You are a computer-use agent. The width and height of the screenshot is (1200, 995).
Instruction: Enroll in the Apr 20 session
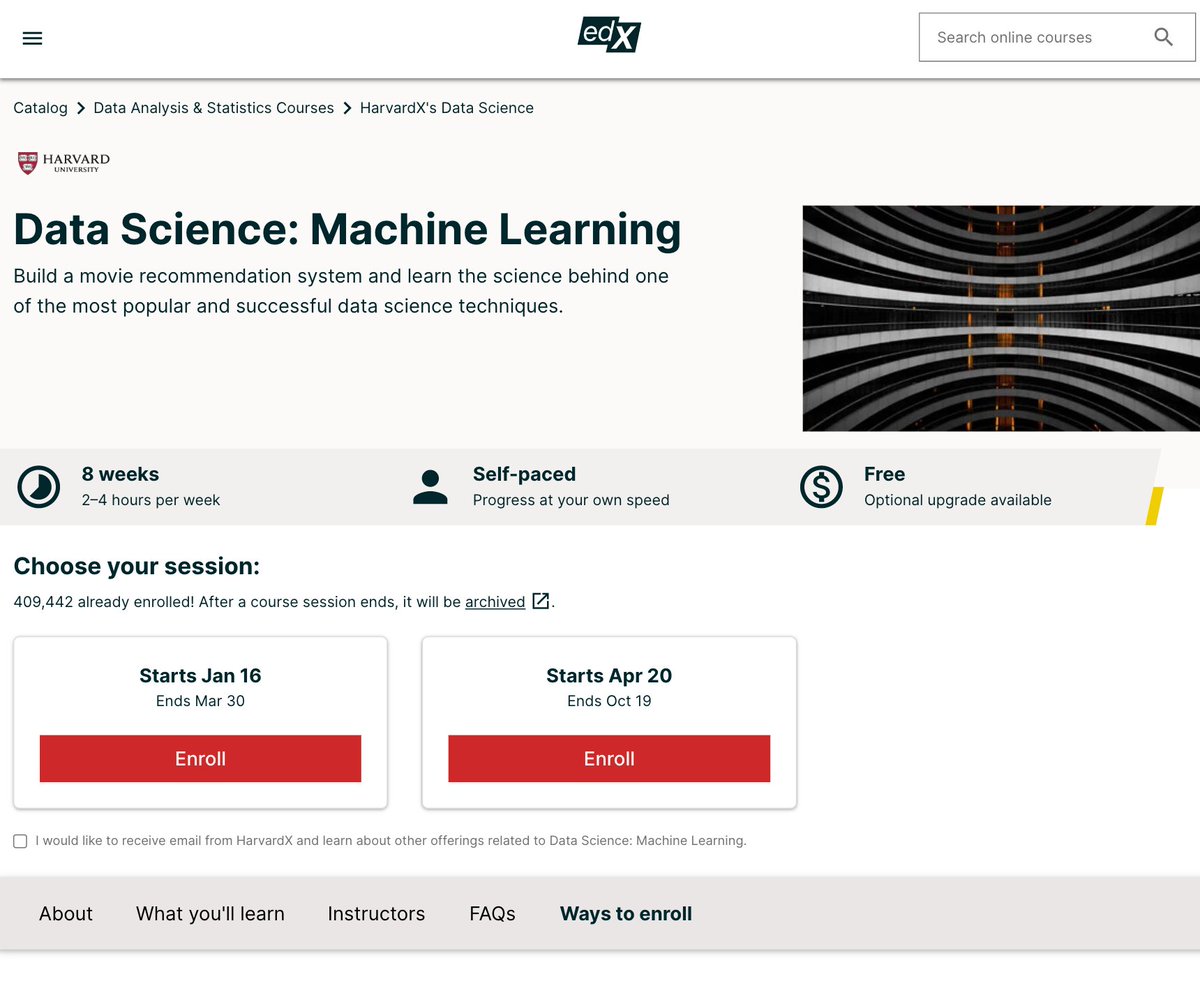point(609,758)
